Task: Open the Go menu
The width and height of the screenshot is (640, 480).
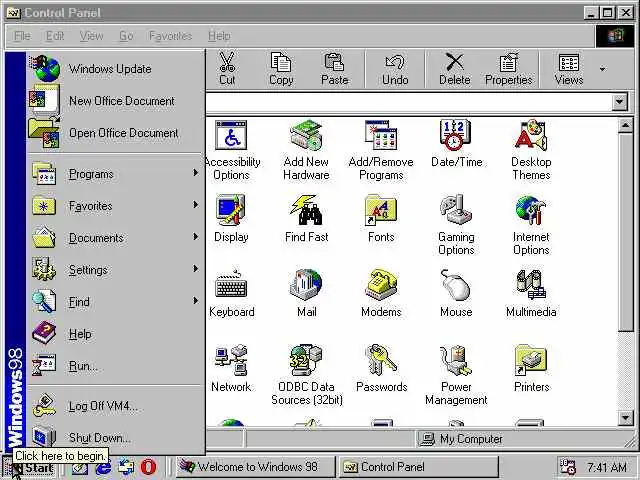Action: coord(126,36)
